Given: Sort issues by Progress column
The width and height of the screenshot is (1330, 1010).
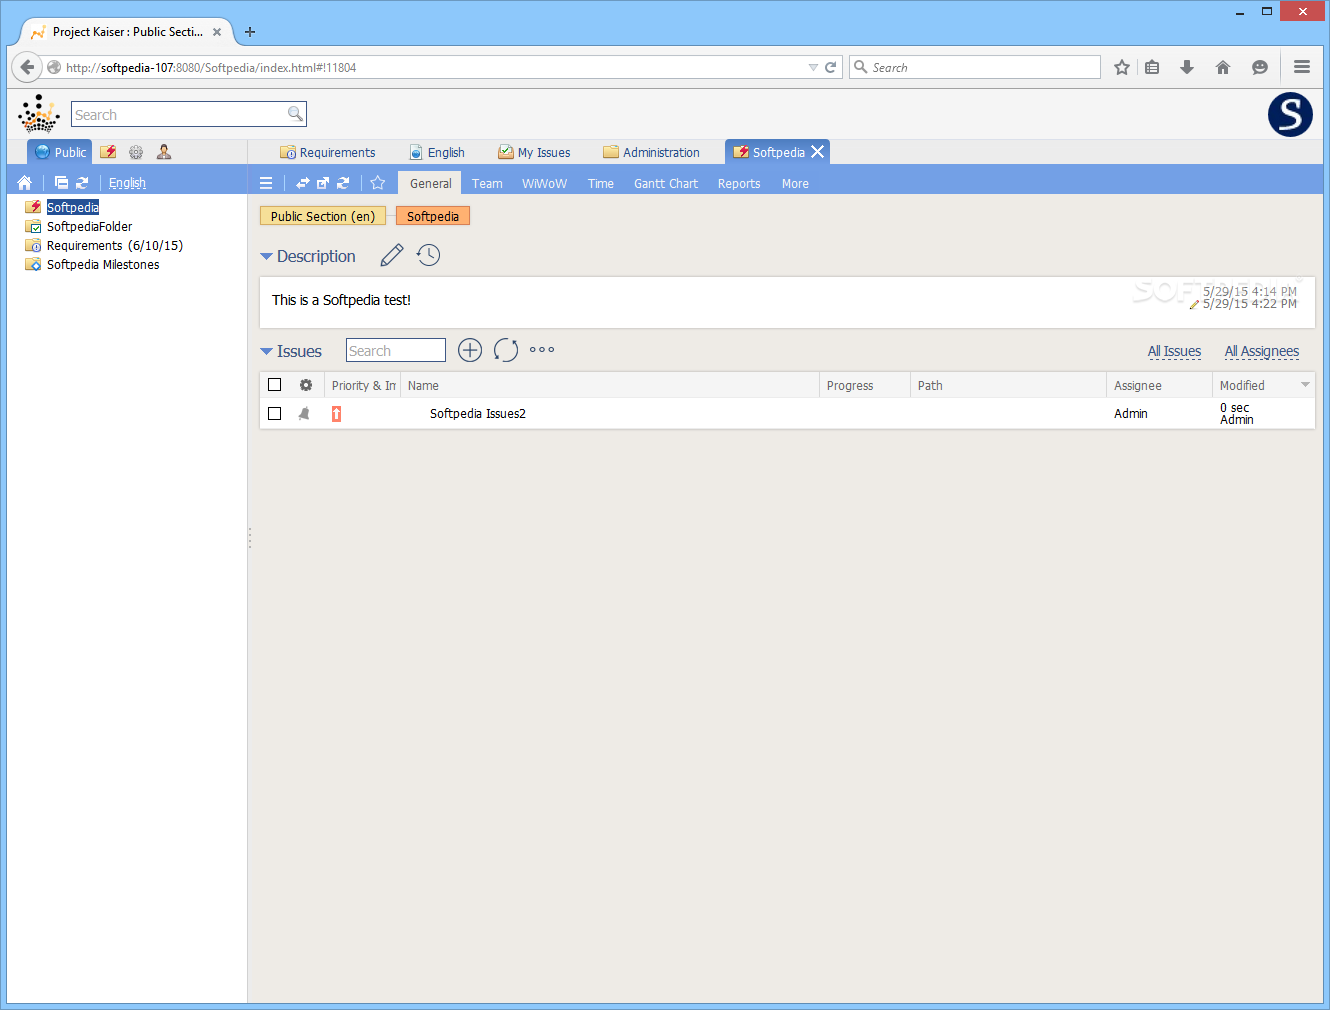Looking at the screenshot, I should tap(865, 385).
